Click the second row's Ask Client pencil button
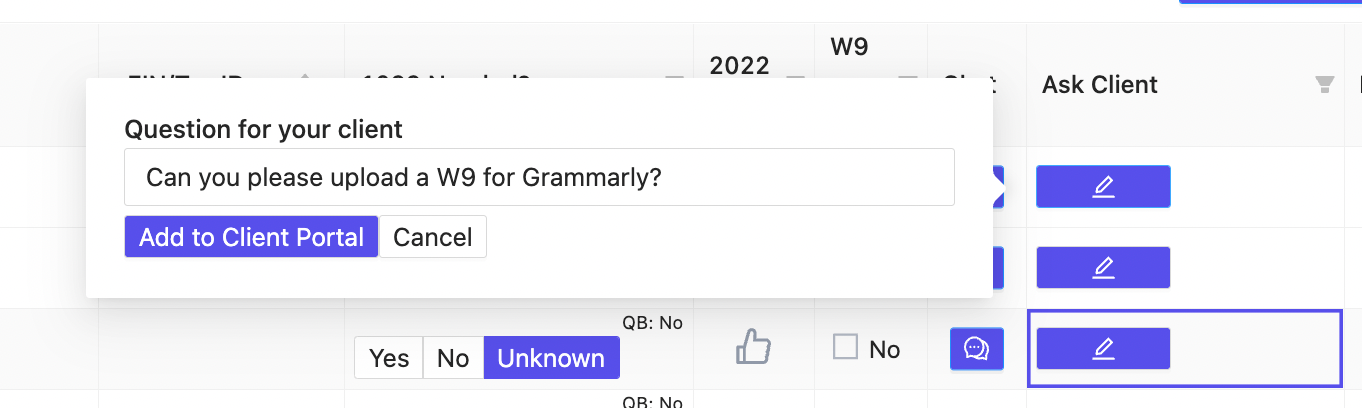 point(1103,267)
